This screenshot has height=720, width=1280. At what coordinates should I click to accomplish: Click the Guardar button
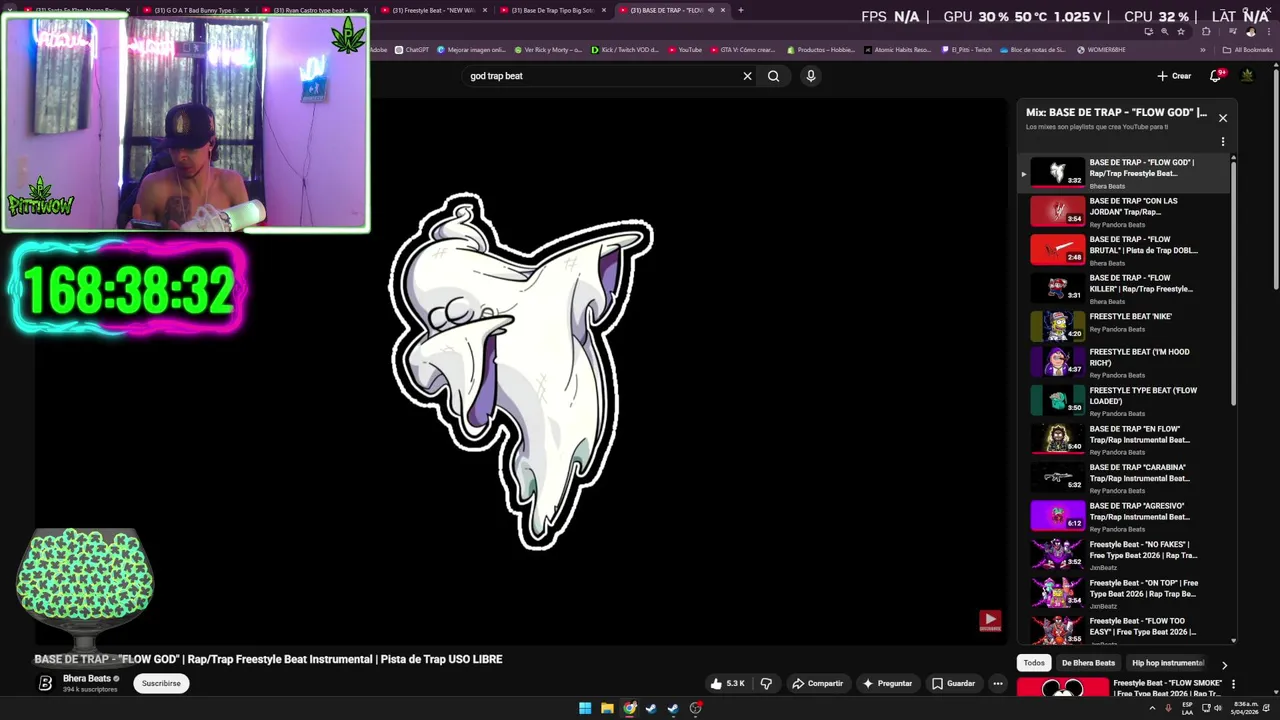(953, 684)
